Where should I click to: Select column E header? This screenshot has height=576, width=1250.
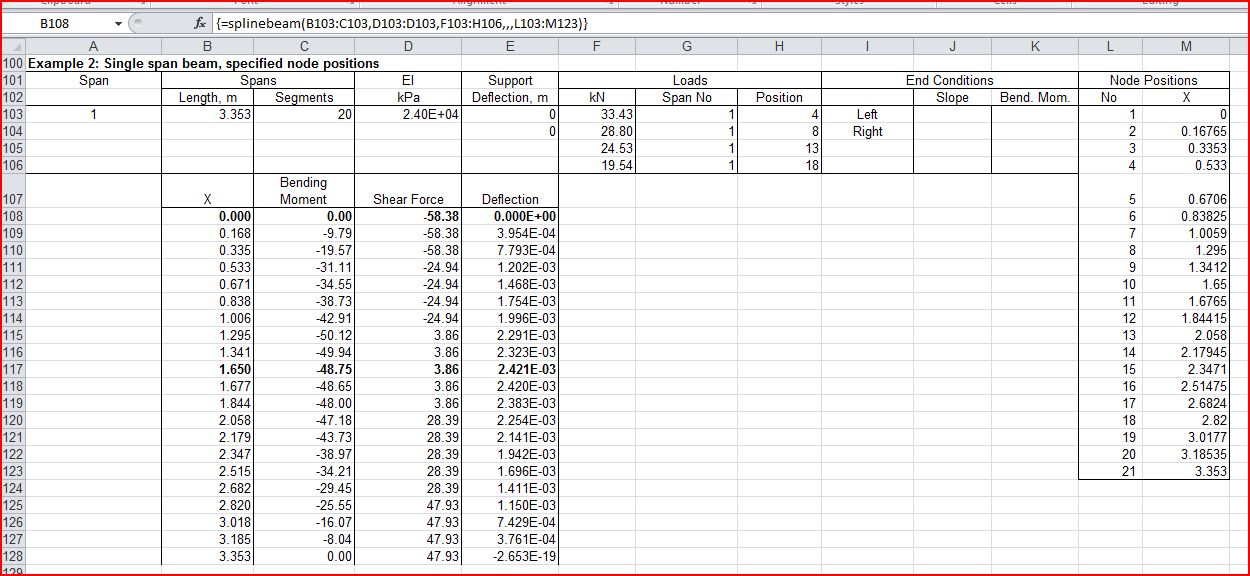click(510, 46)
